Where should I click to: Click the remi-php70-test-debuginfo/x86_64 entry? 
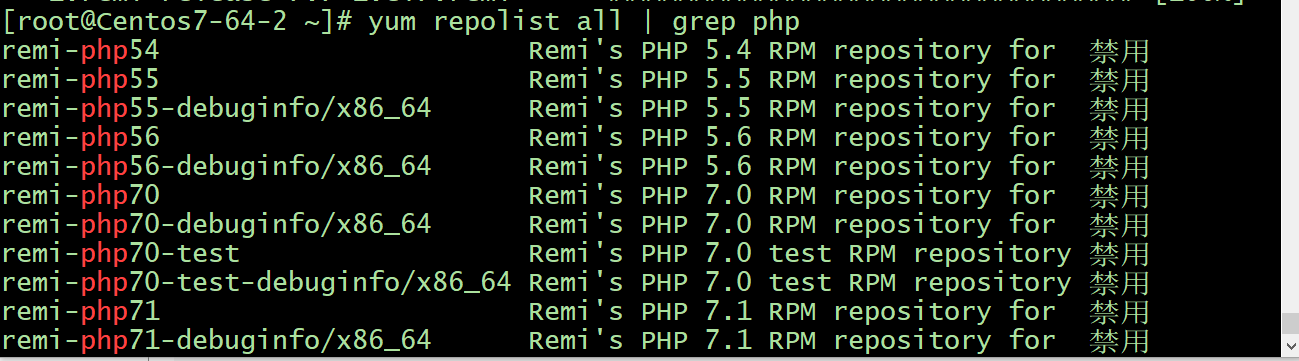[256, 283]
